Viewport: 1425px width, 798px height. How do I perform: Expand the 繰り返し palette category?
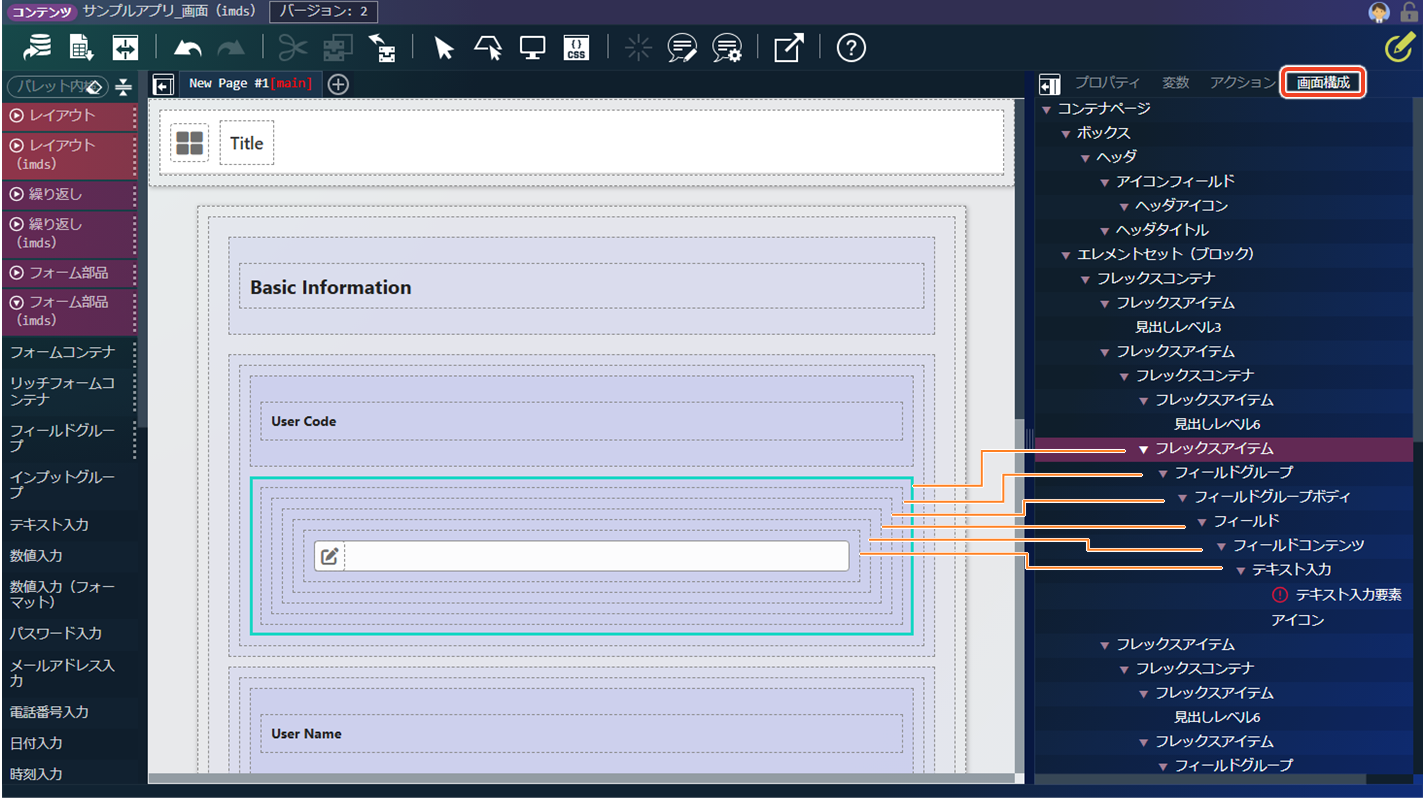tap(16, 194)
